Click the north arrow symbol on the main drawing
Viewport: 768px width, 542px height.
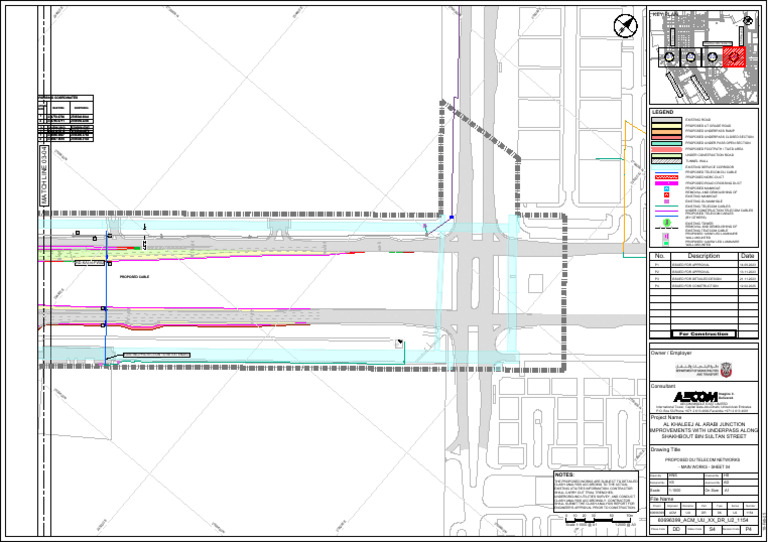pyautogui.click(x=625, y=25)
